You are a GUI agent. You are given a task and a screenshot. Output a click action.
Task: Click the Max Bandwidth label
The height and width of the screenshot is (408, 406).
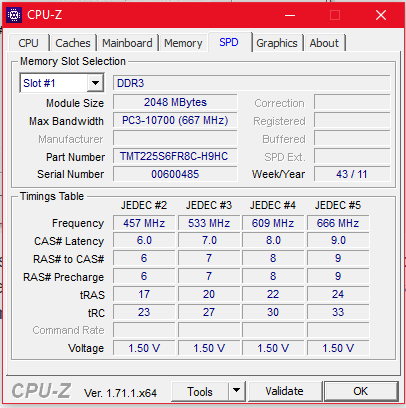coord(66,121)
